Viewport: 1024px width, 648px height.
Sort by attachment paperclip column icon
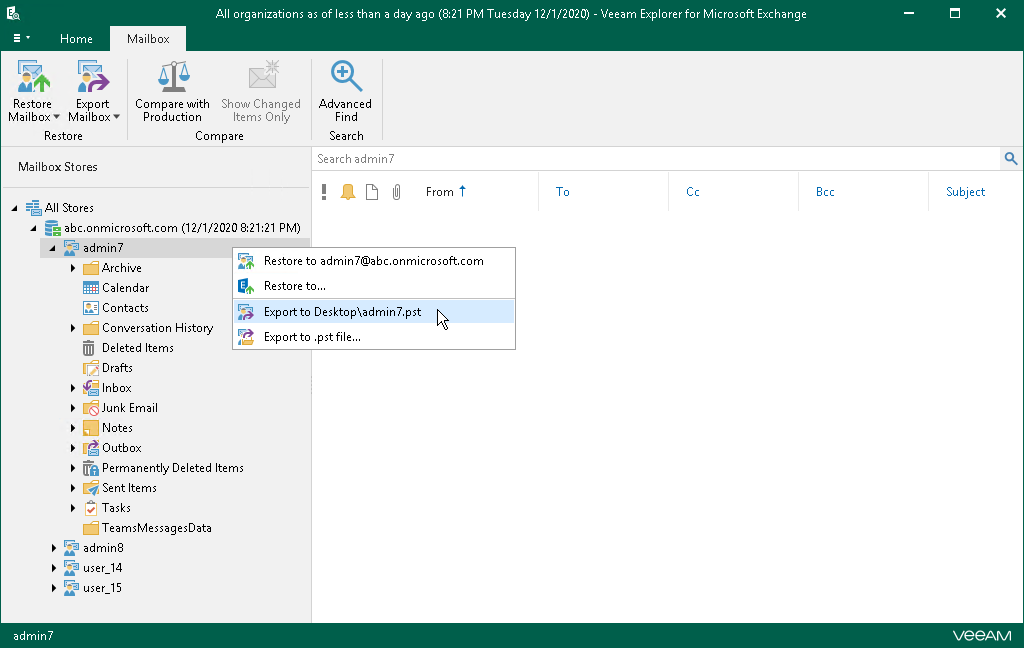pyautogui.click(x=396, y=191)
